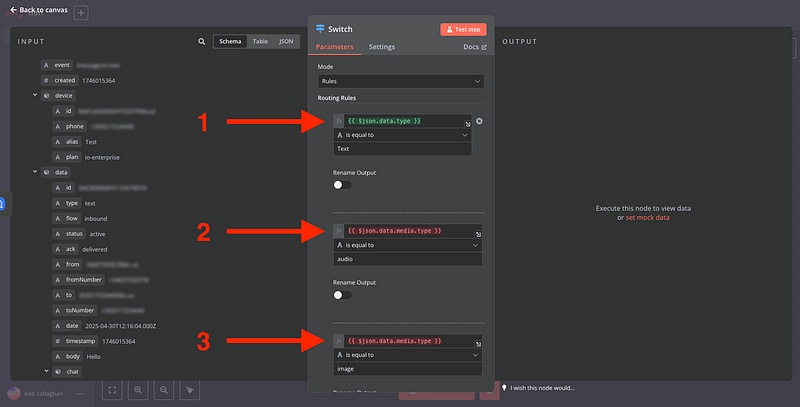
Task: Toggle Rename Output for the audio rule
Action: pyautogui.click(x=343, y=295)
